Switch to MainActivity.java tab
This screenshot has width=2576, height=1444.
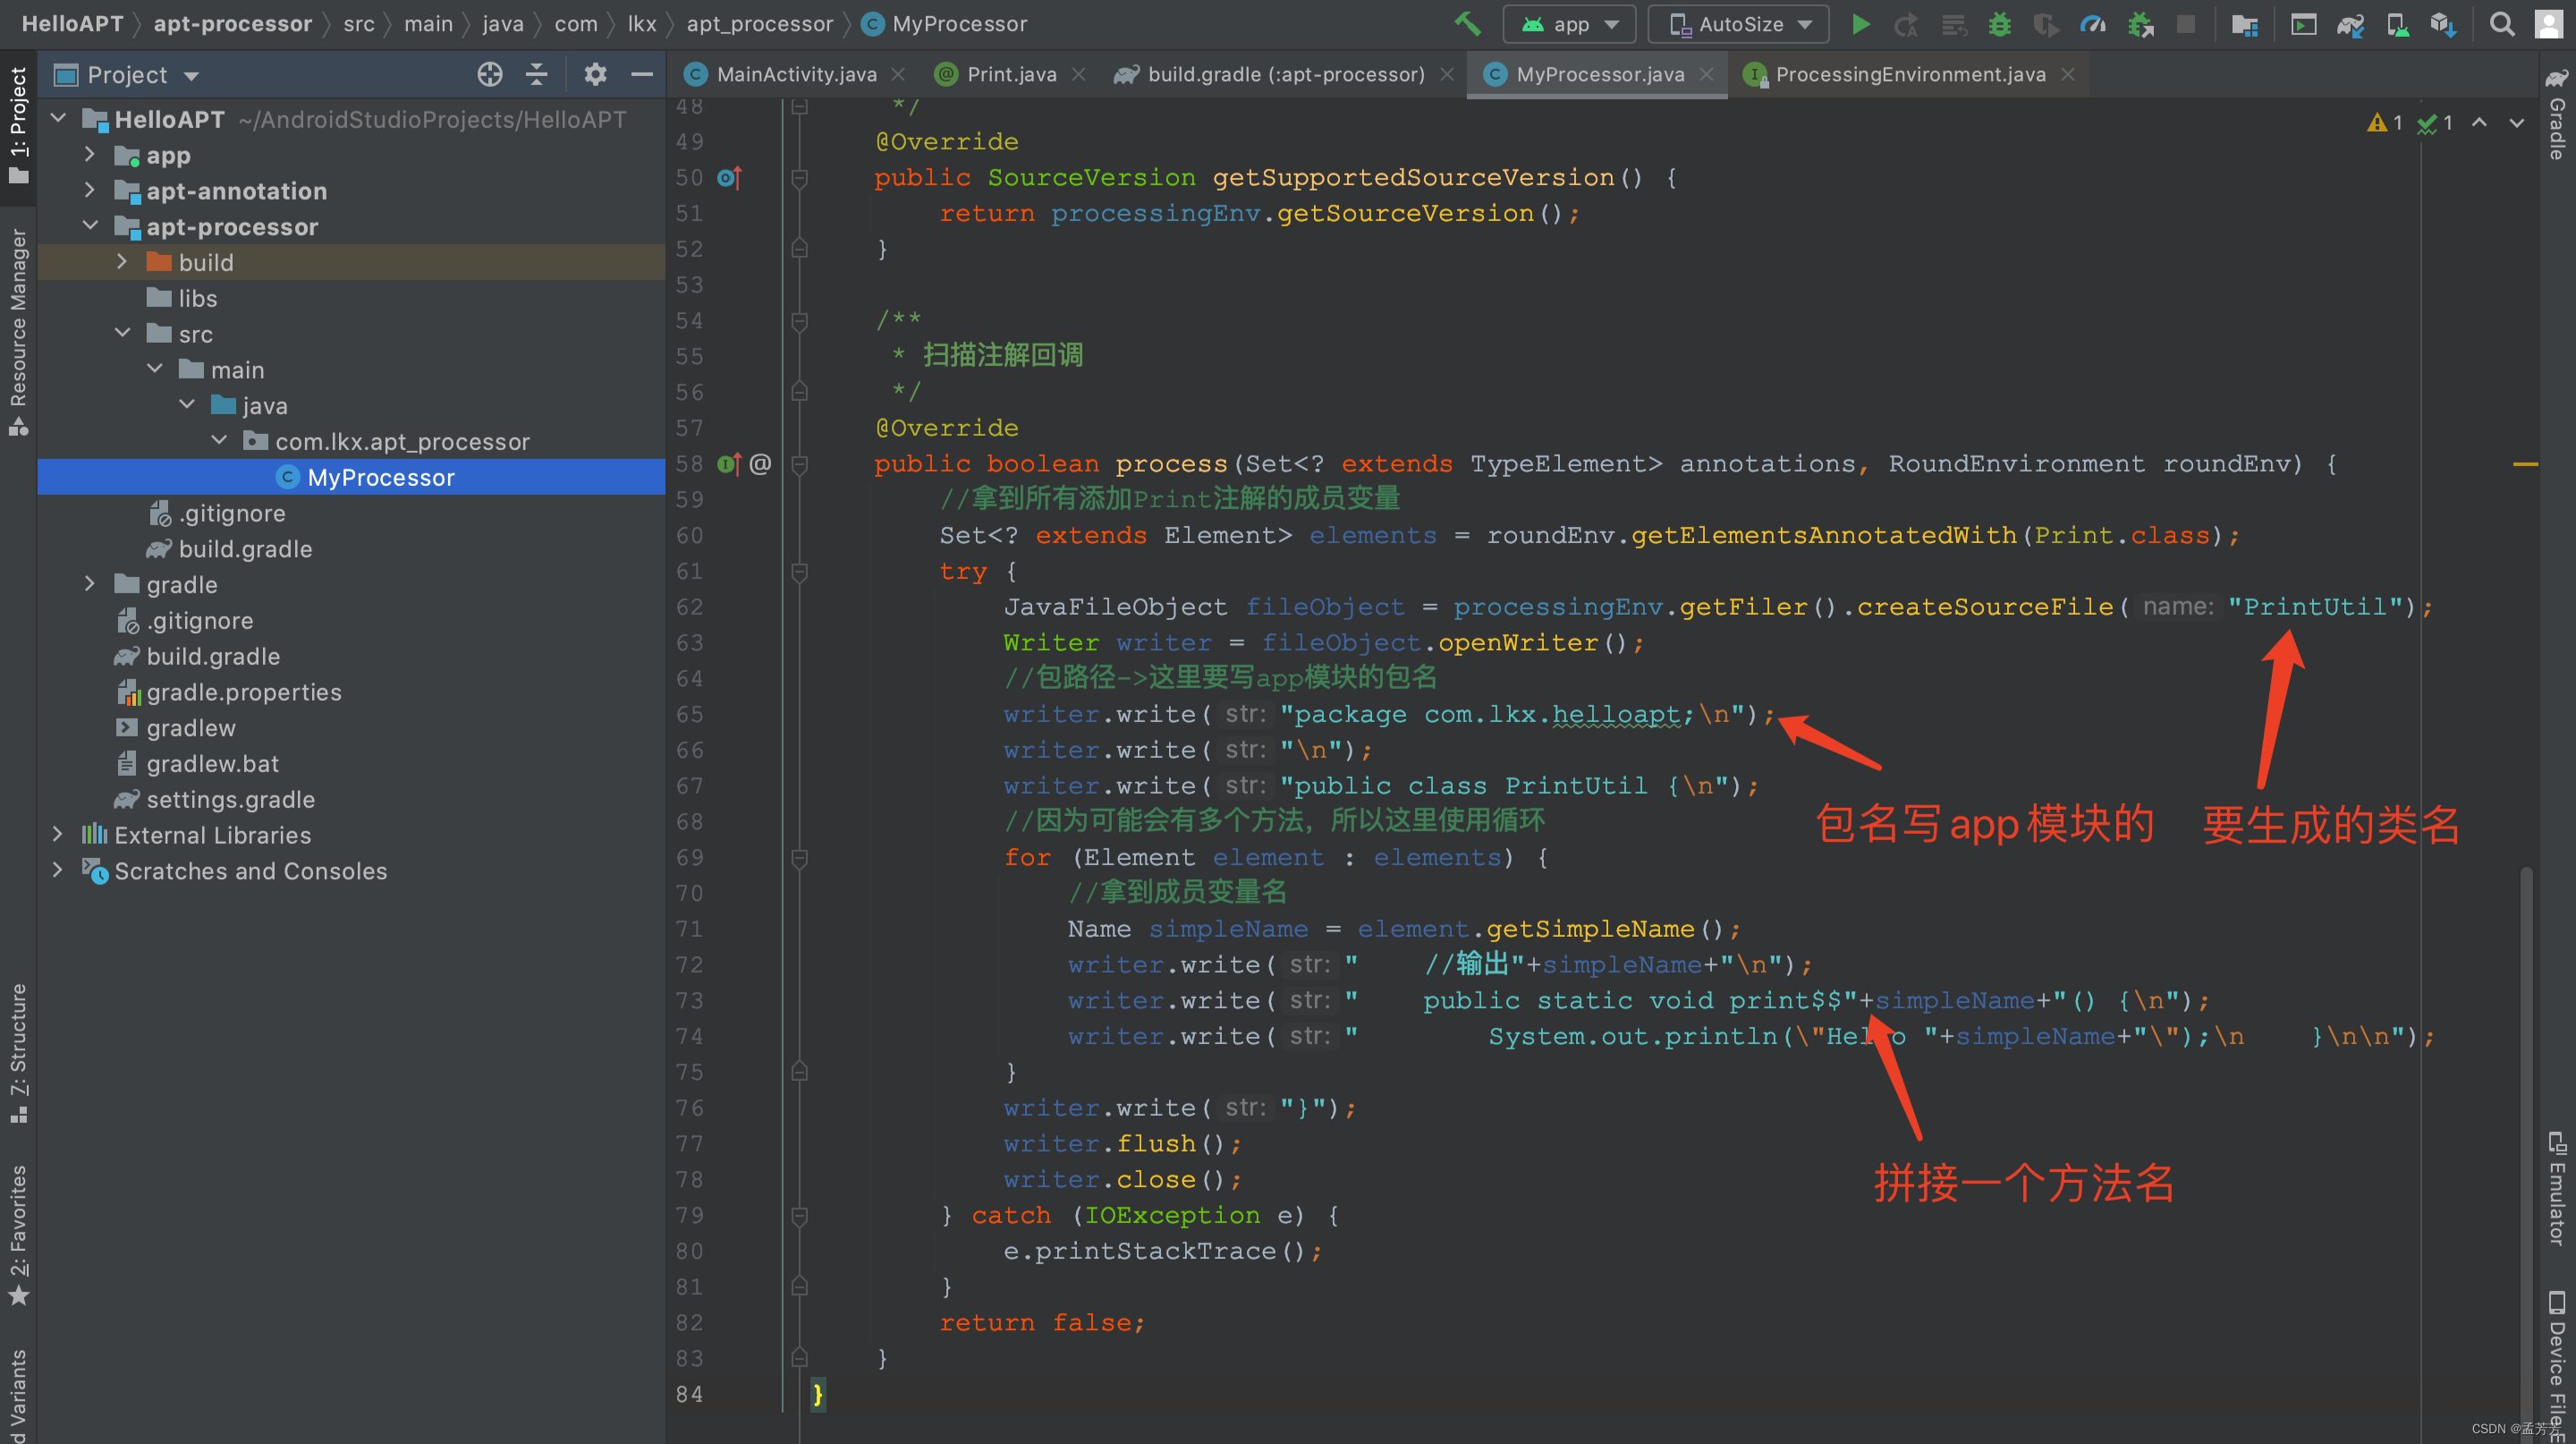pos(795,75)
